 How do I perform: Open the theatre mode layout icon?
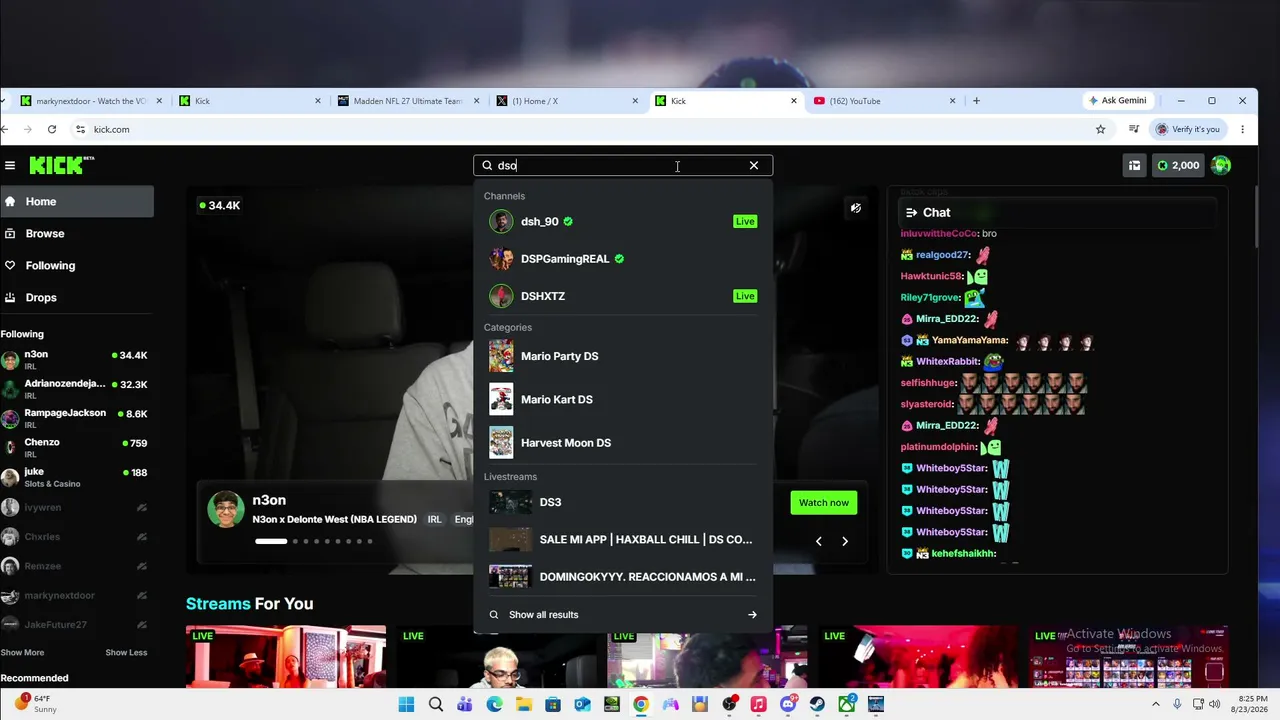[x=1134, y=166]
